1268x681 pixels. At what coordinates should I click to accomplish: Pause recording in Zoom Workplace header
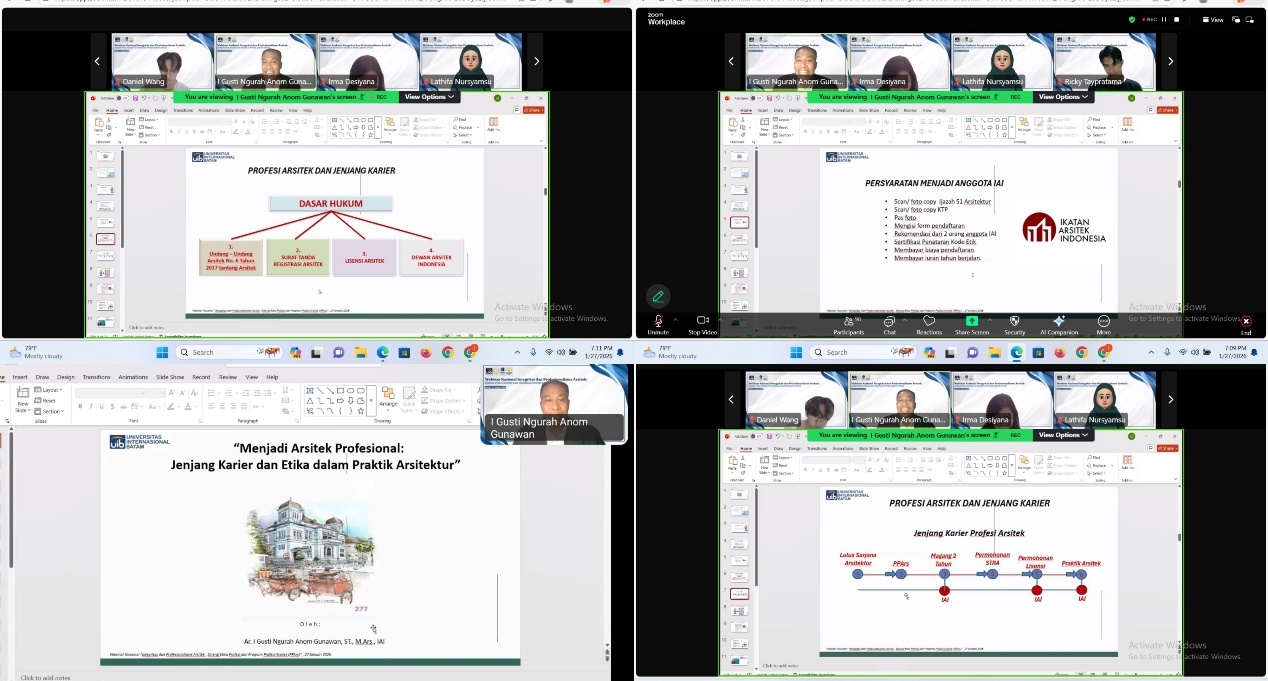pyautogui.click(x=1163, y=19)
